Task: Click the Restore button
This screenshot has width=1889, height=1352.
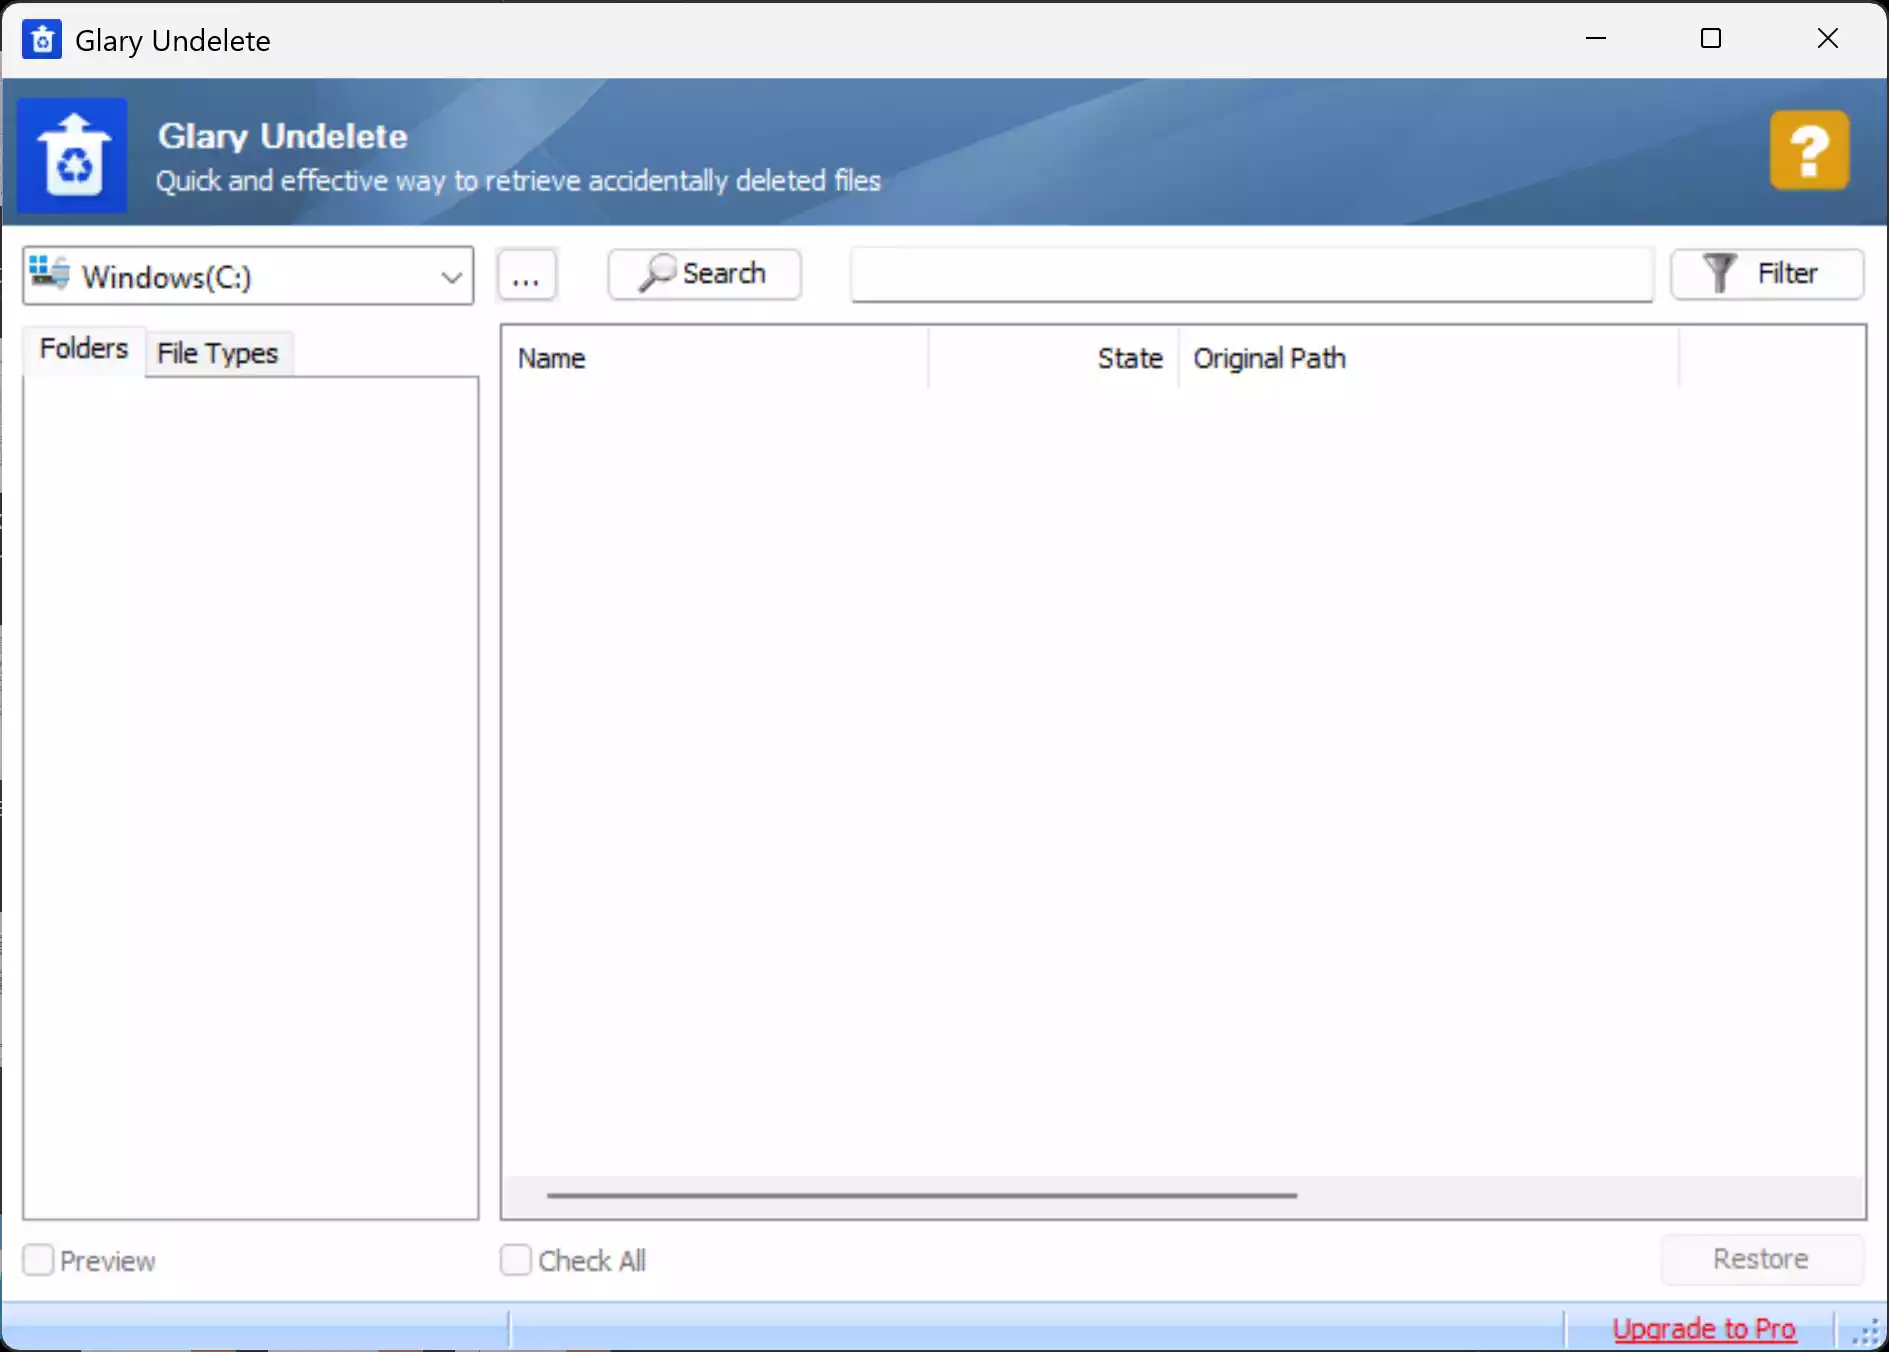Action: (x=1760, y=1259)
